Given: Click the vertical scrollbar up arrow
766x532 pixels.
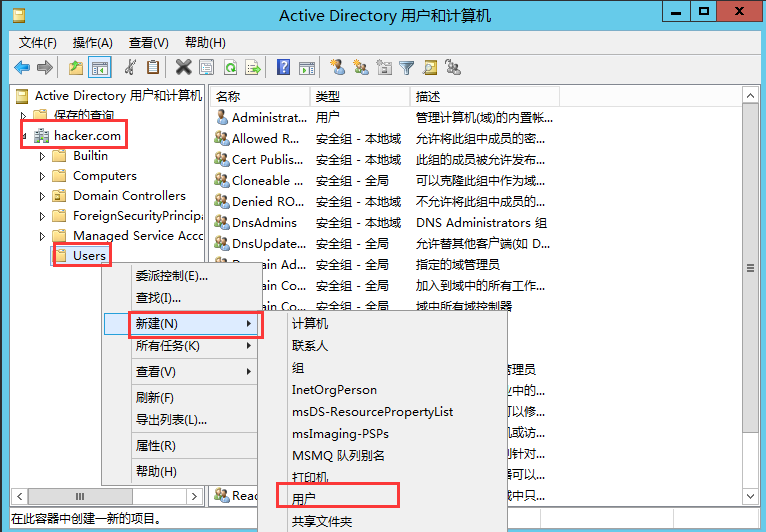Looking at the screenshot, I should point(750,96).
